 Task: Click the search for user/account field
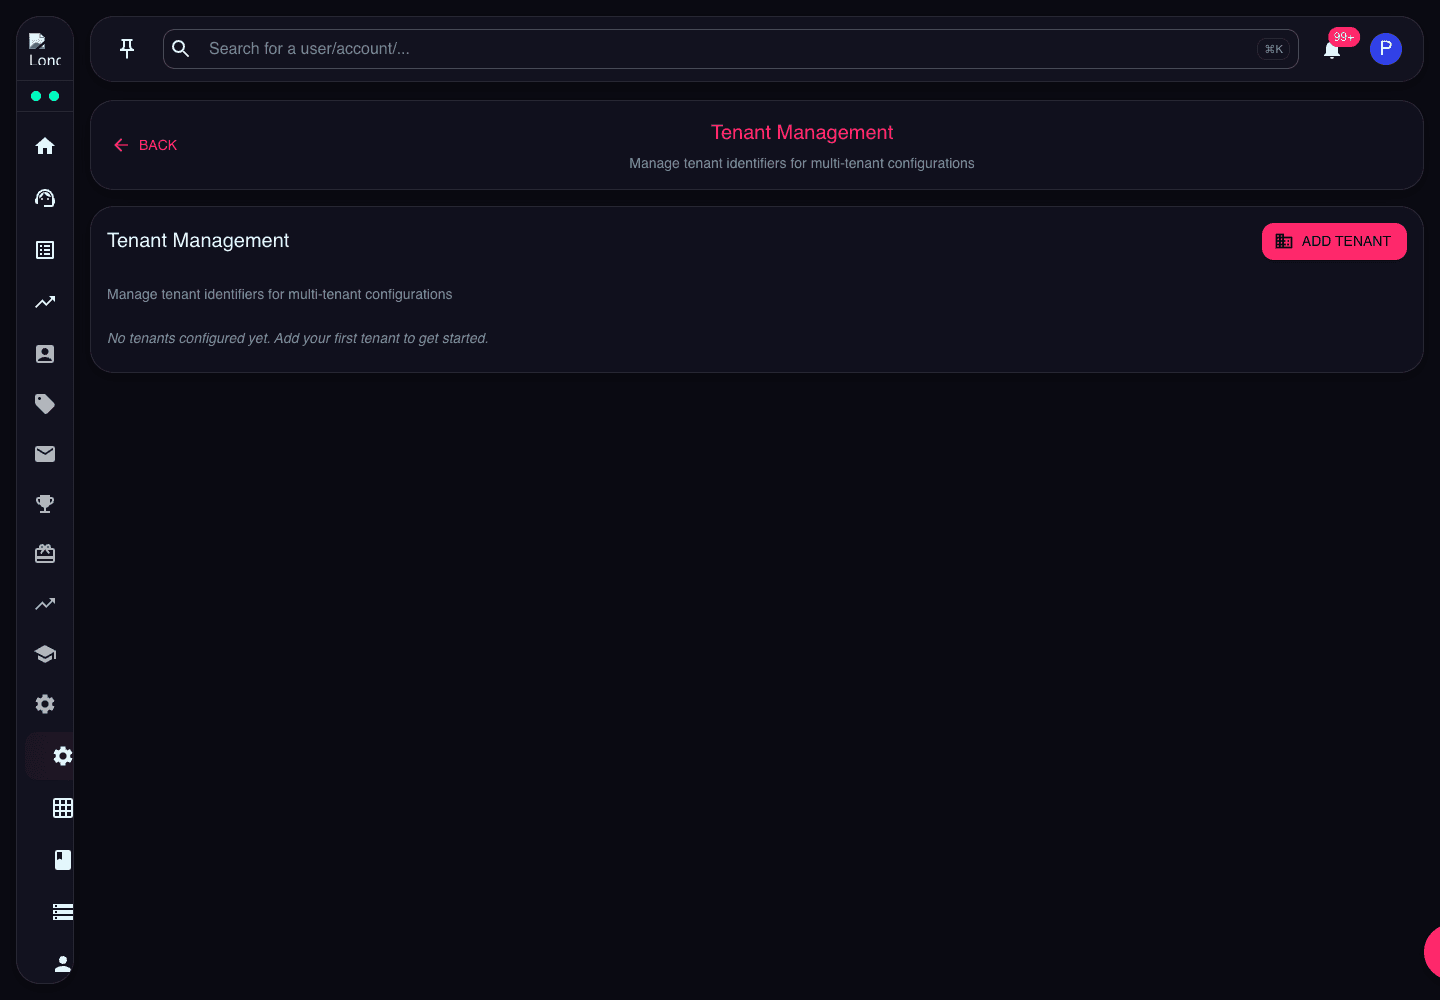[x=730, y=49]
